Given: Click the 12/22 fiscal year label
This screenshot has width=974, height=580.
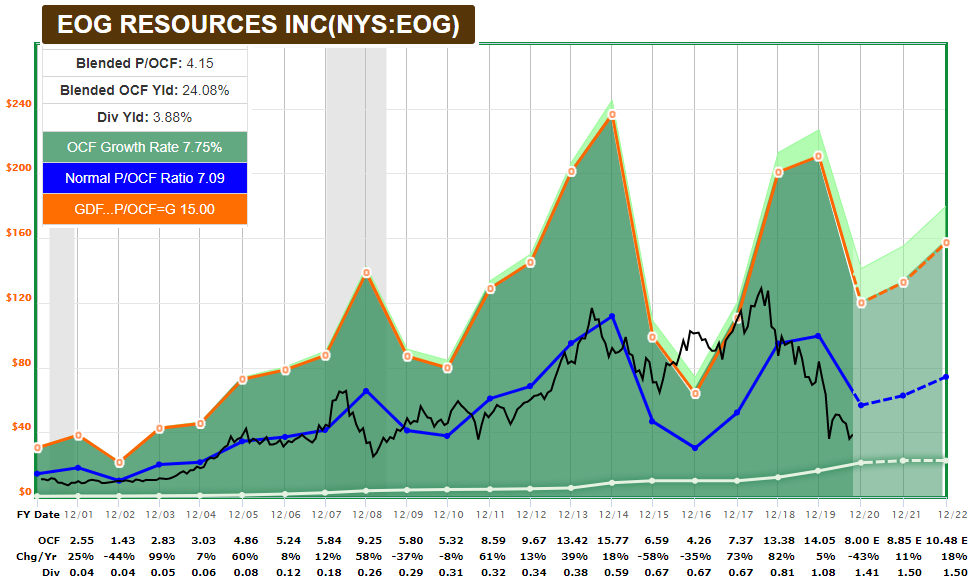Looking at the screenshot, I should tap(953, 515).
